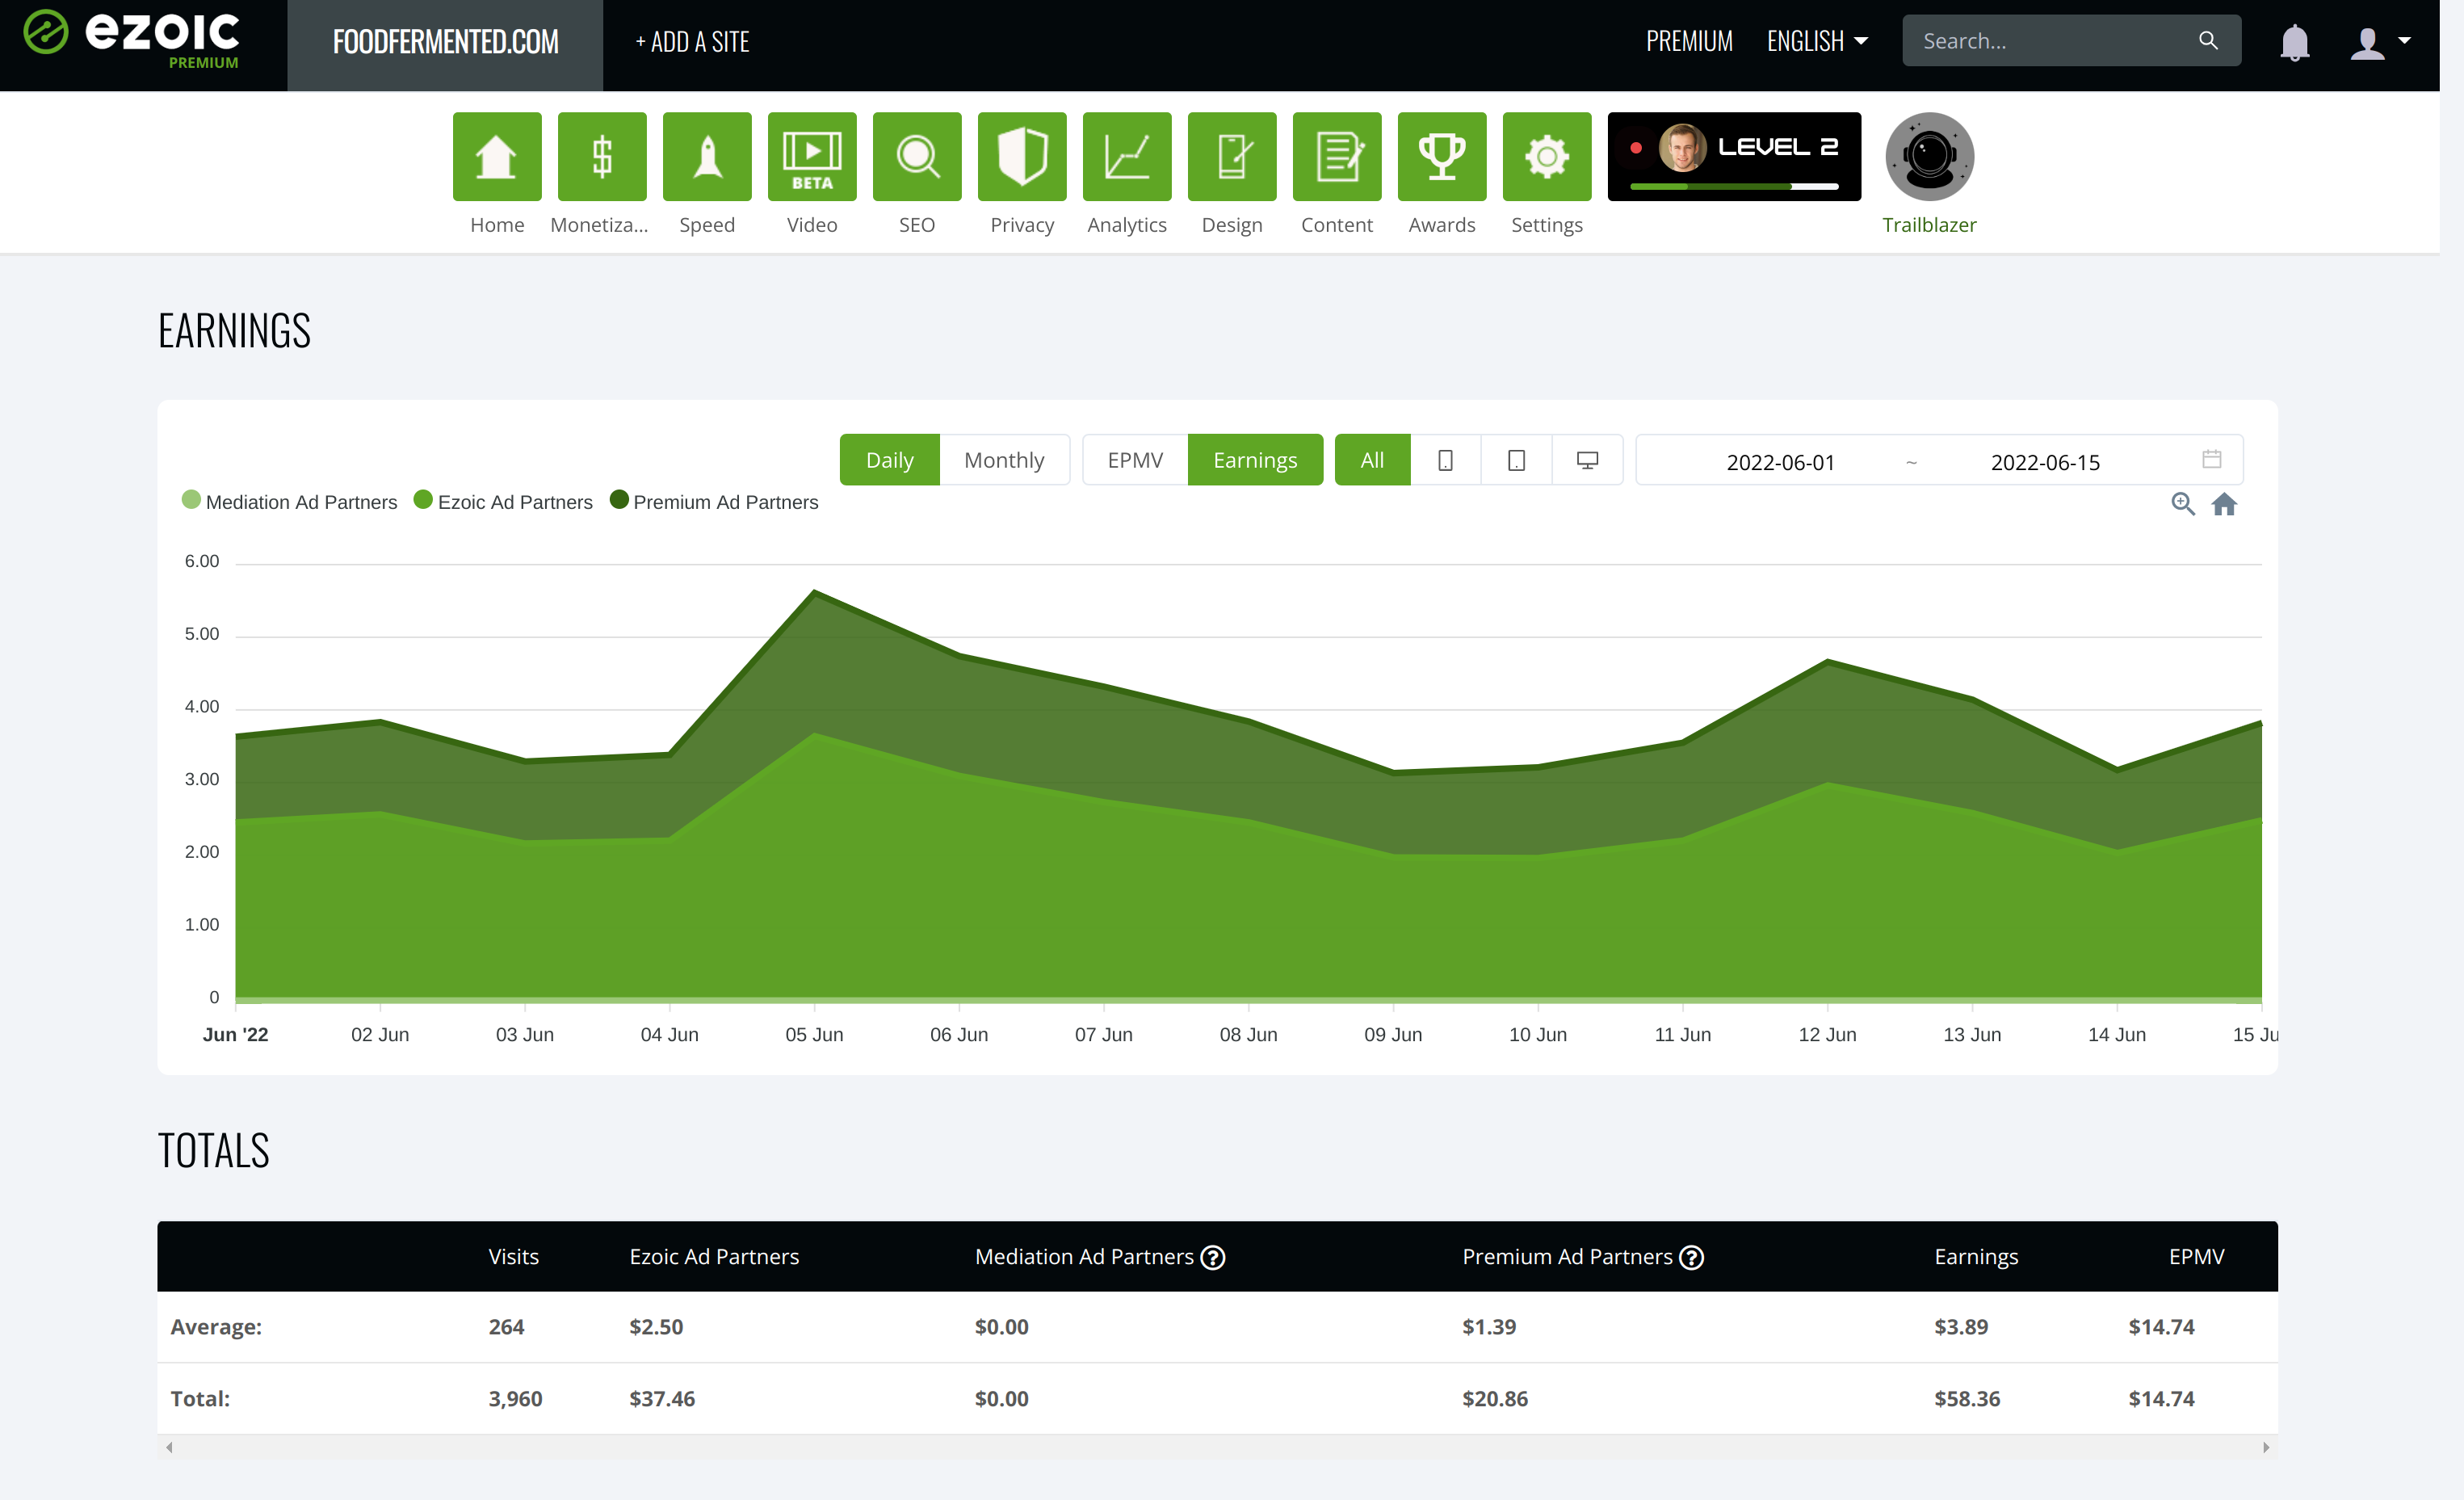Image resolution: width=2464 pixels, height=1500 pixels.
Task: Click the Earnings column header
Action: point(1976,1257)
